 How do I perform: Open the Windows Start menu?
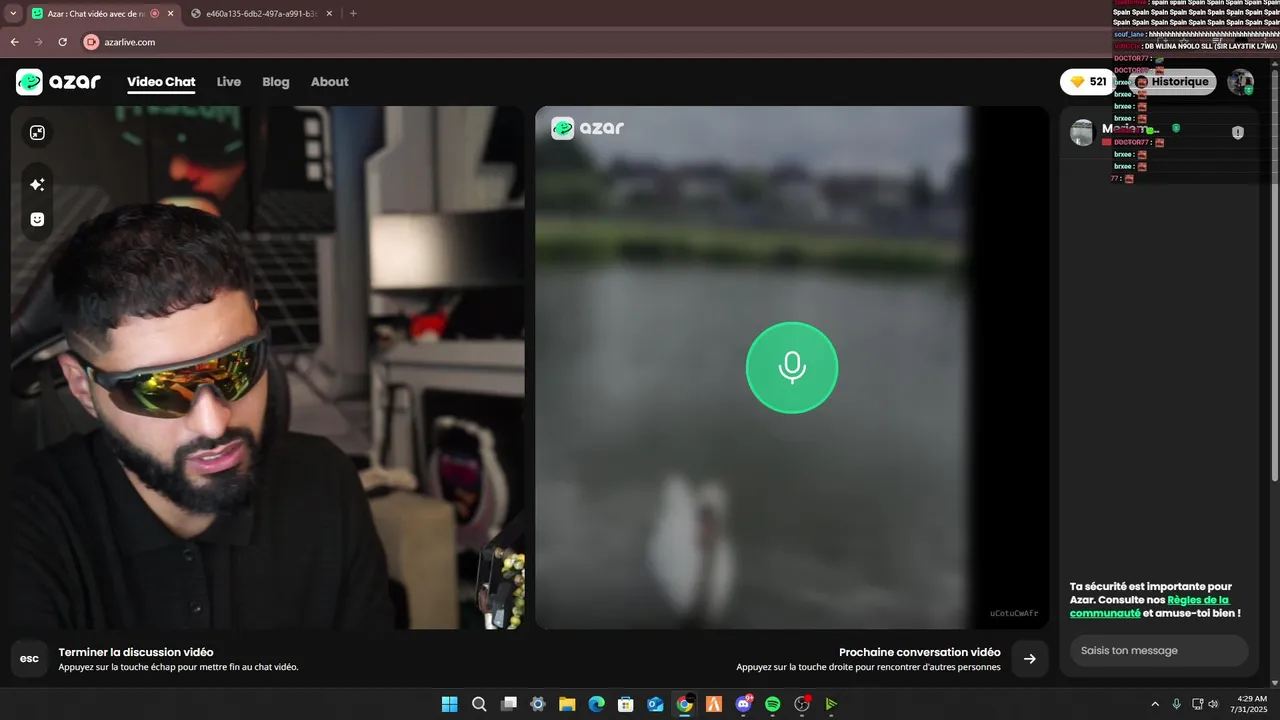tap(450, 704)
